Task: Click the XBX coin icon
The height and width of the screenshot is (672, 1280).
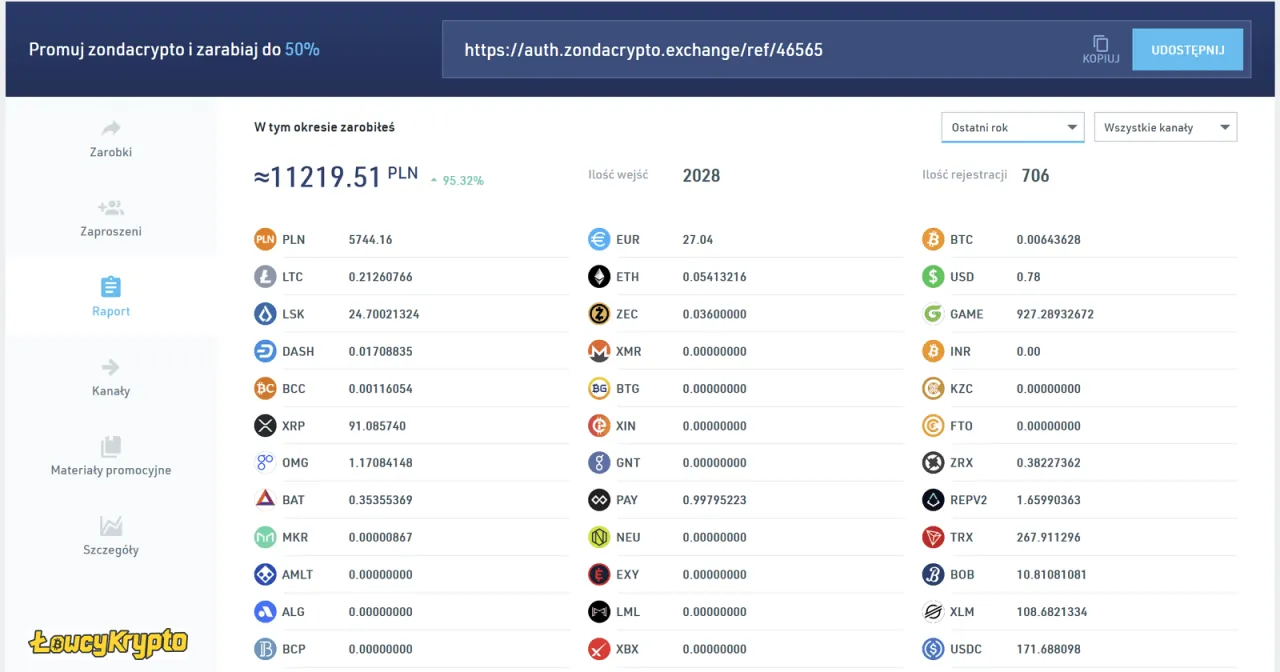Action: click(x=599, y=649)
